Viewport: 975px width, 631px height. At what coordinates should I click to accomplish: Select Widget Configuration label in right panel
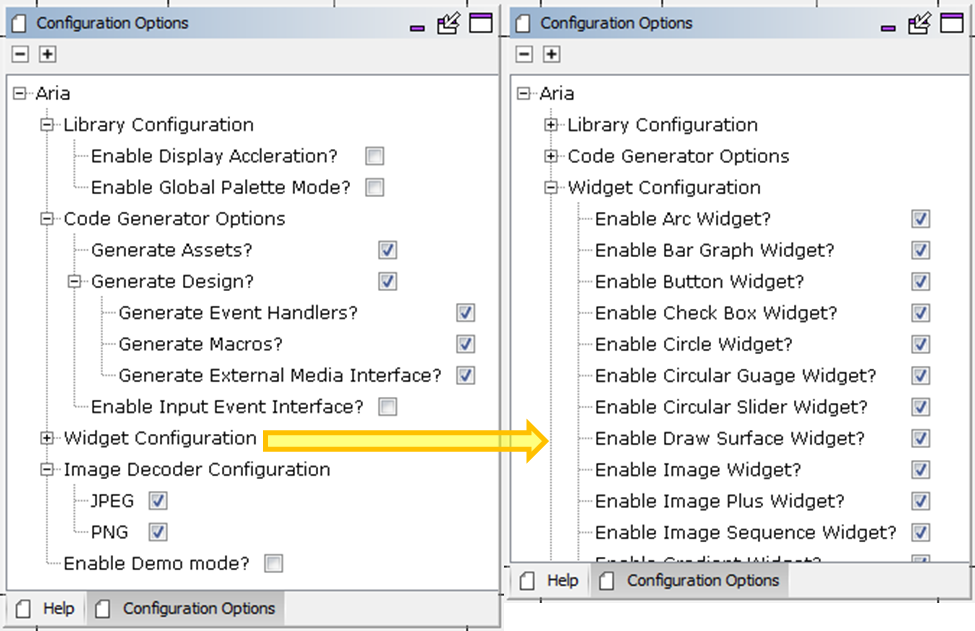click(x=664, y=187)
